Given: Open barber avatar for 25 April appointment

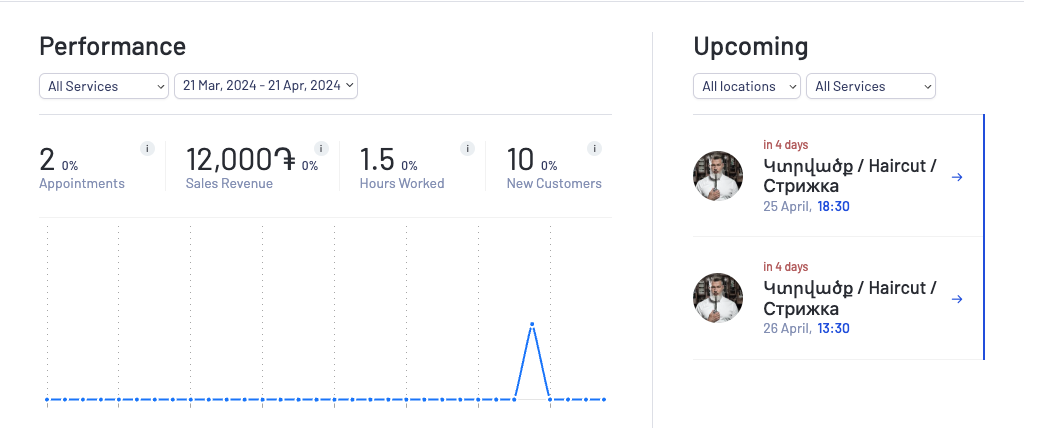Looking at the screenshot, I should 718,176.
